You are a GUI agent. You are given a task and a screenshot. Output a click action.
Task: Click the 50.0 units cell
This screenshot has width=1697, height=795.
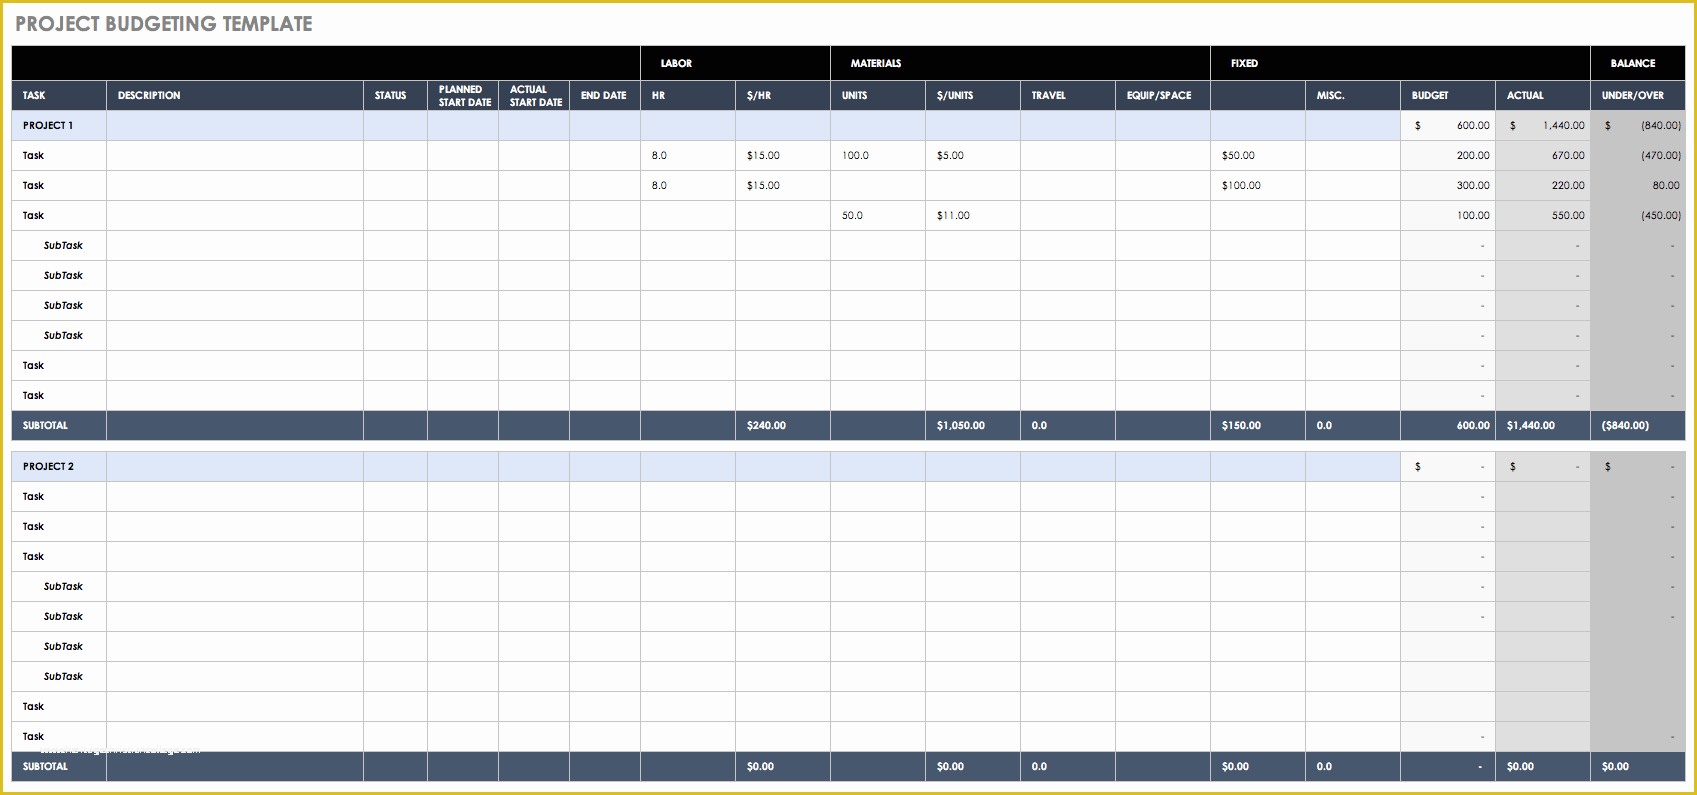tap(878, 215)
